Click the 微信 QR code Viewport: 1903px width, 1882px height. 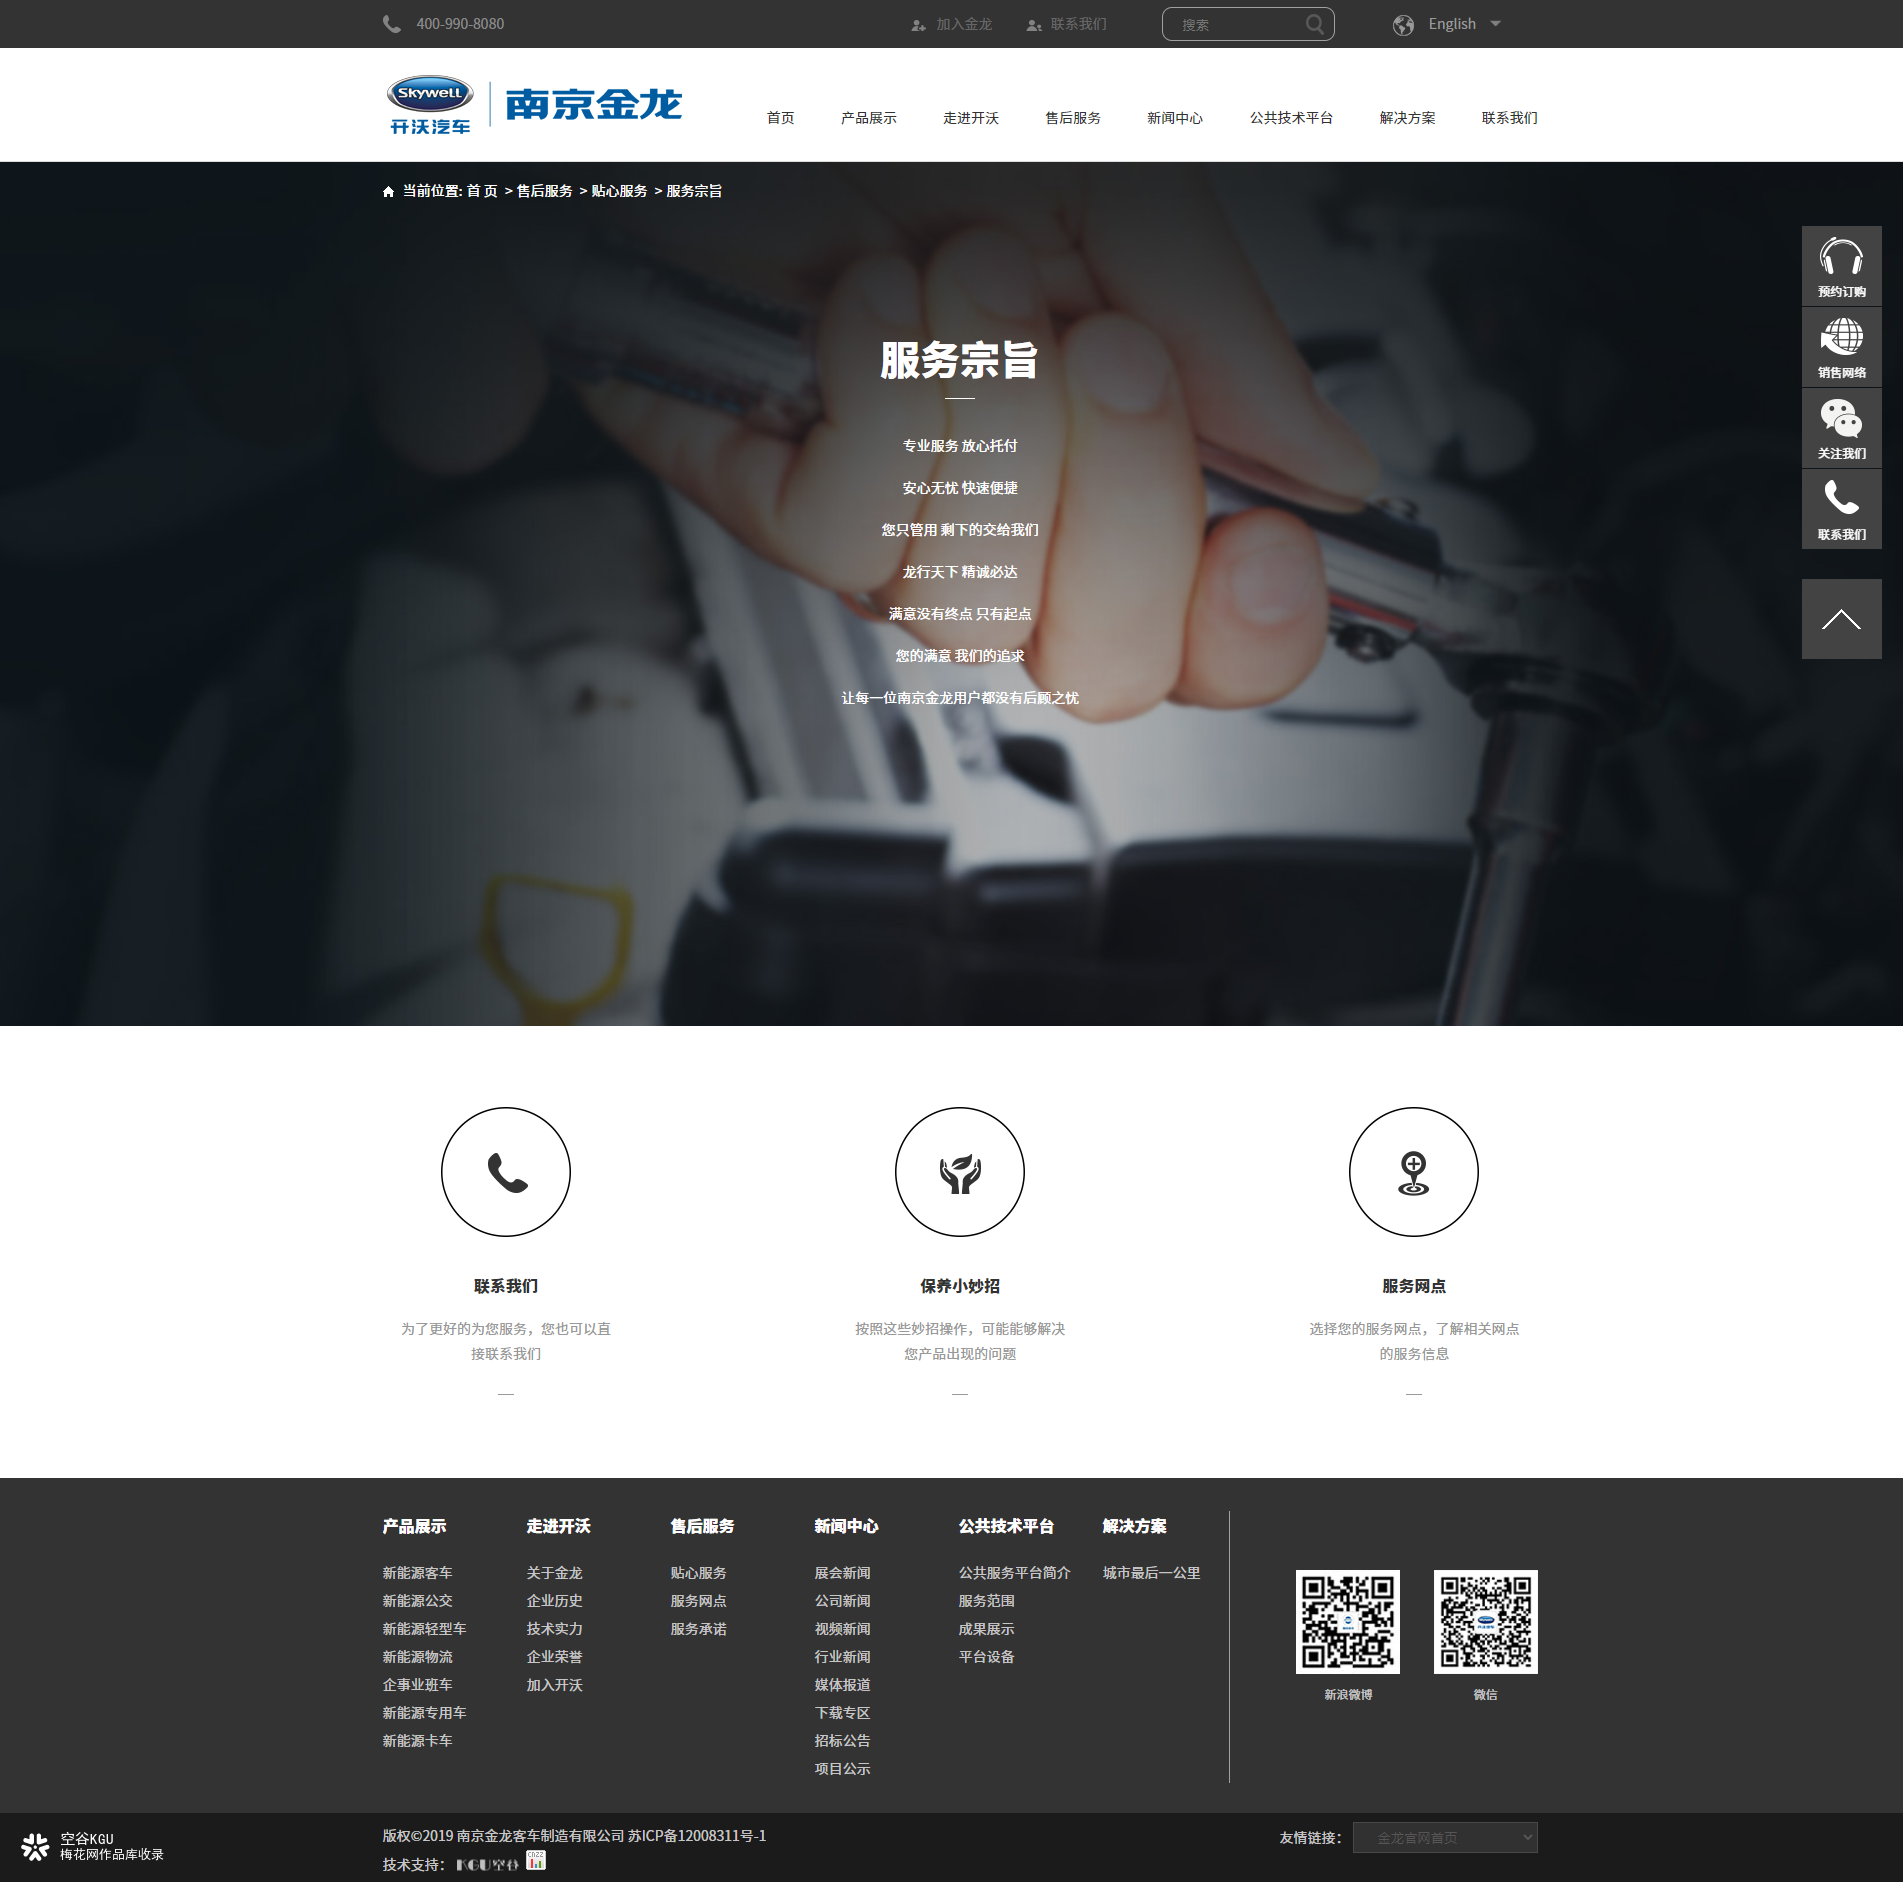[x=1486, y=1622]
